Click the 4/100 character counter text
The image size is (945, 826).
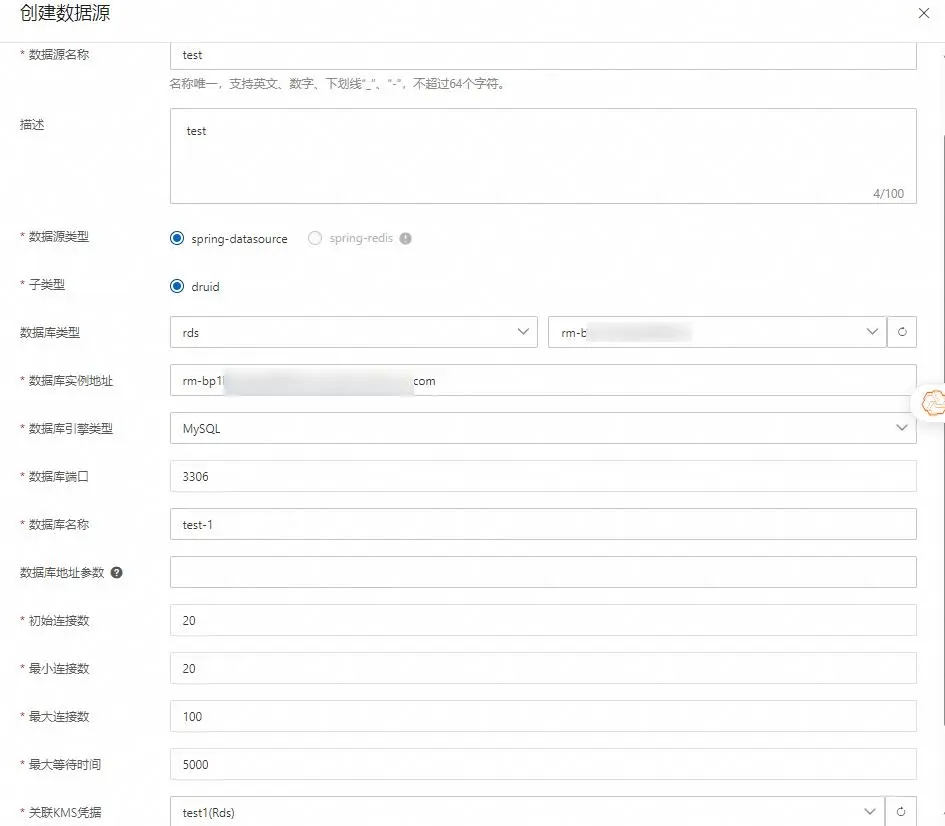point(888,193)
